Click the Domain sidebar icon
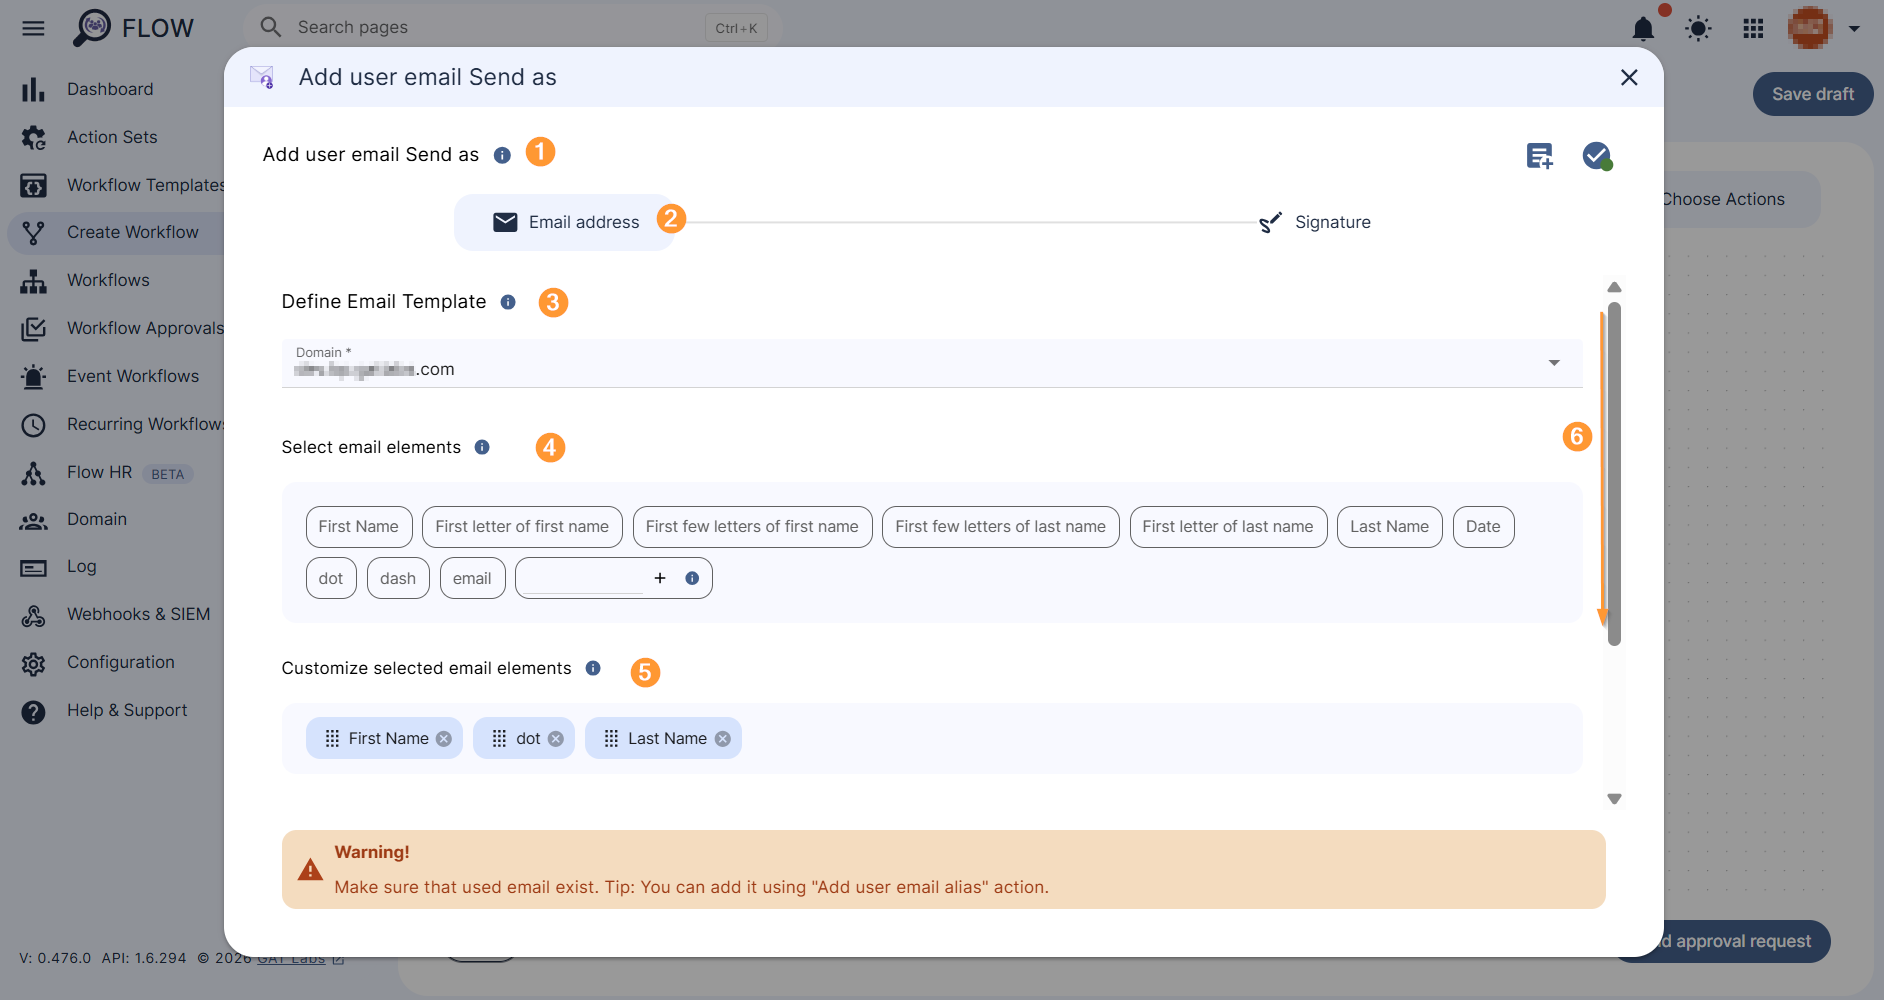Viewport: 1884px width, 1000px height. (x=33, y=520)
